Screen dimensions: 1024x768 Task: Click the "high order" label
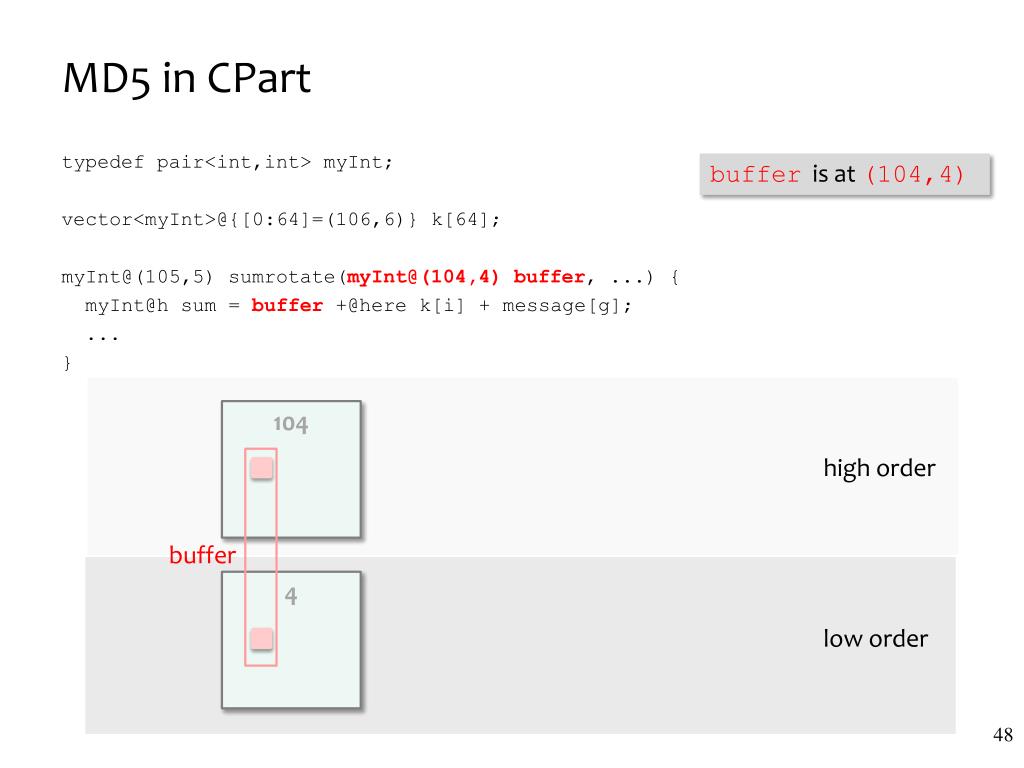pyautogui.click(x=879, y=468)
